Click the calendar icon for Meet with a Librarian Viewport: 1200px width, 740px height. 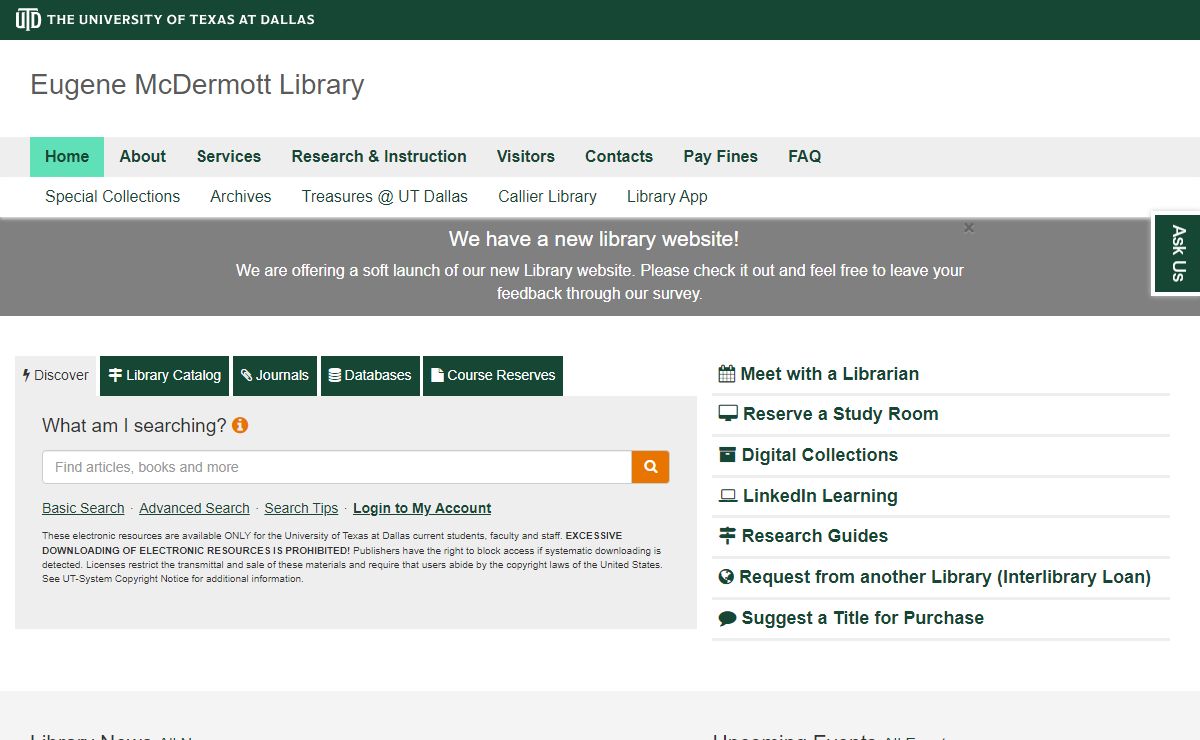[x=727, y=374]
